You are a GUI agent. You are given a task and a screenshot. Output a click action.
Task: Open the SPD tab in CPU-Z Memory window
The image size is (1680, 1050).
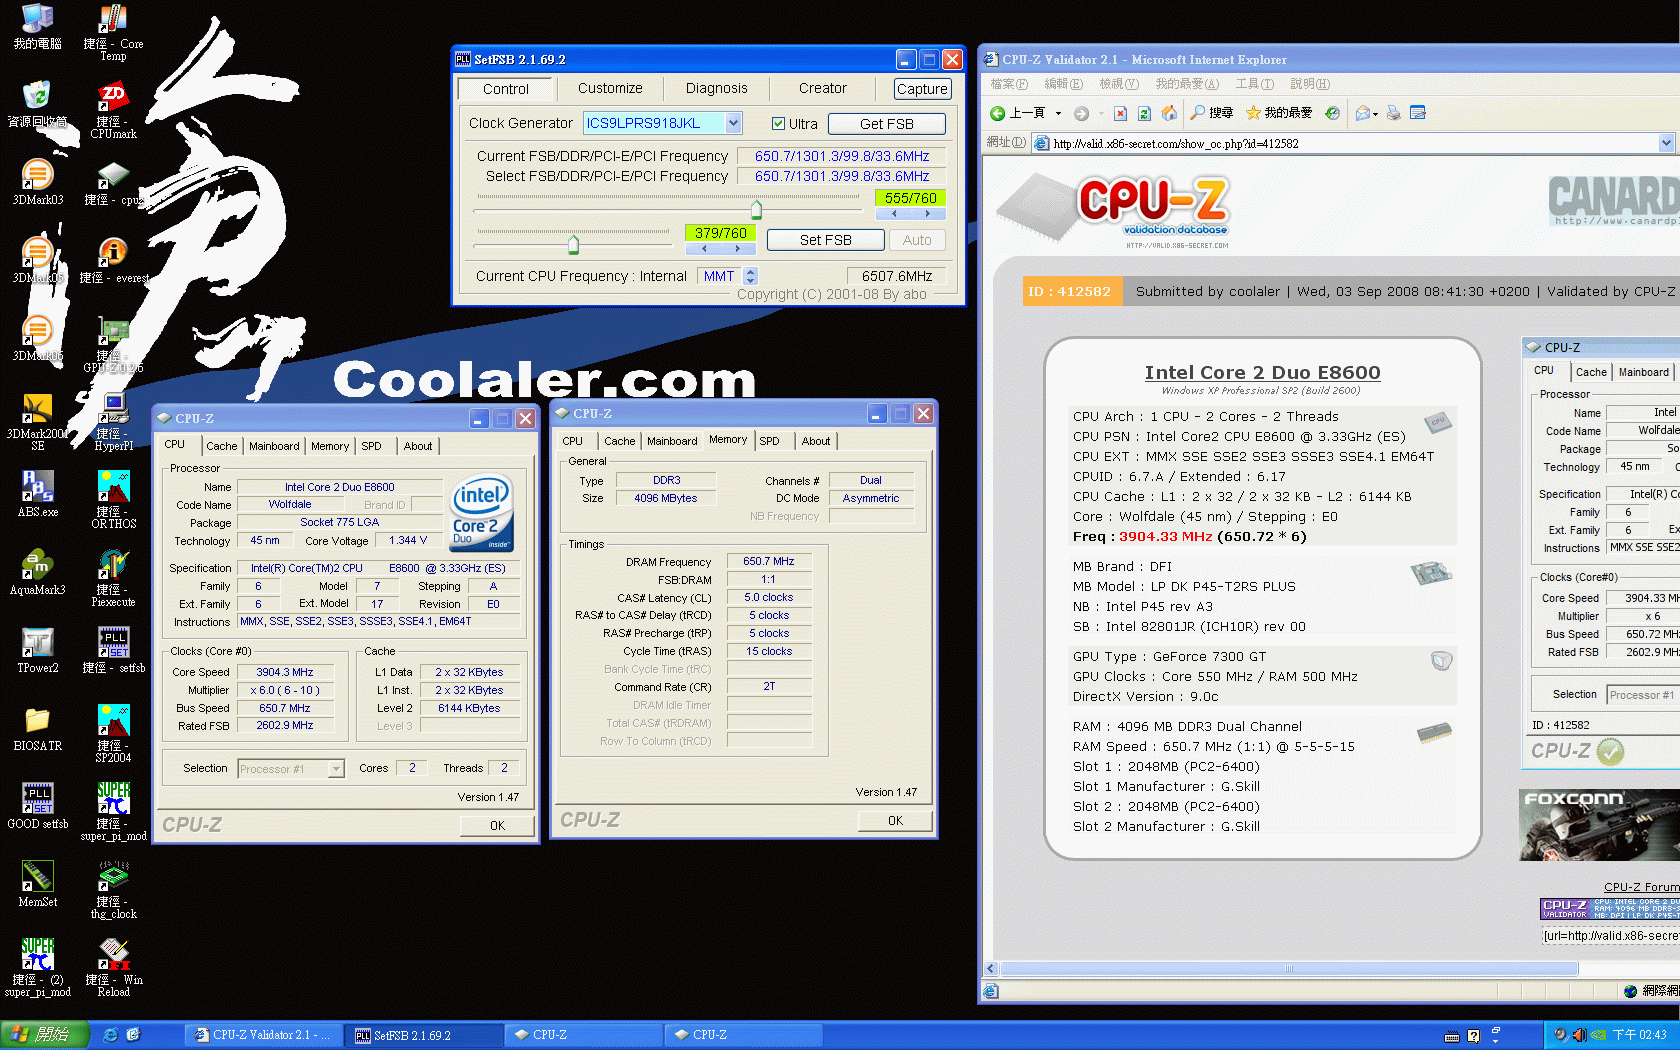point(769,441)
